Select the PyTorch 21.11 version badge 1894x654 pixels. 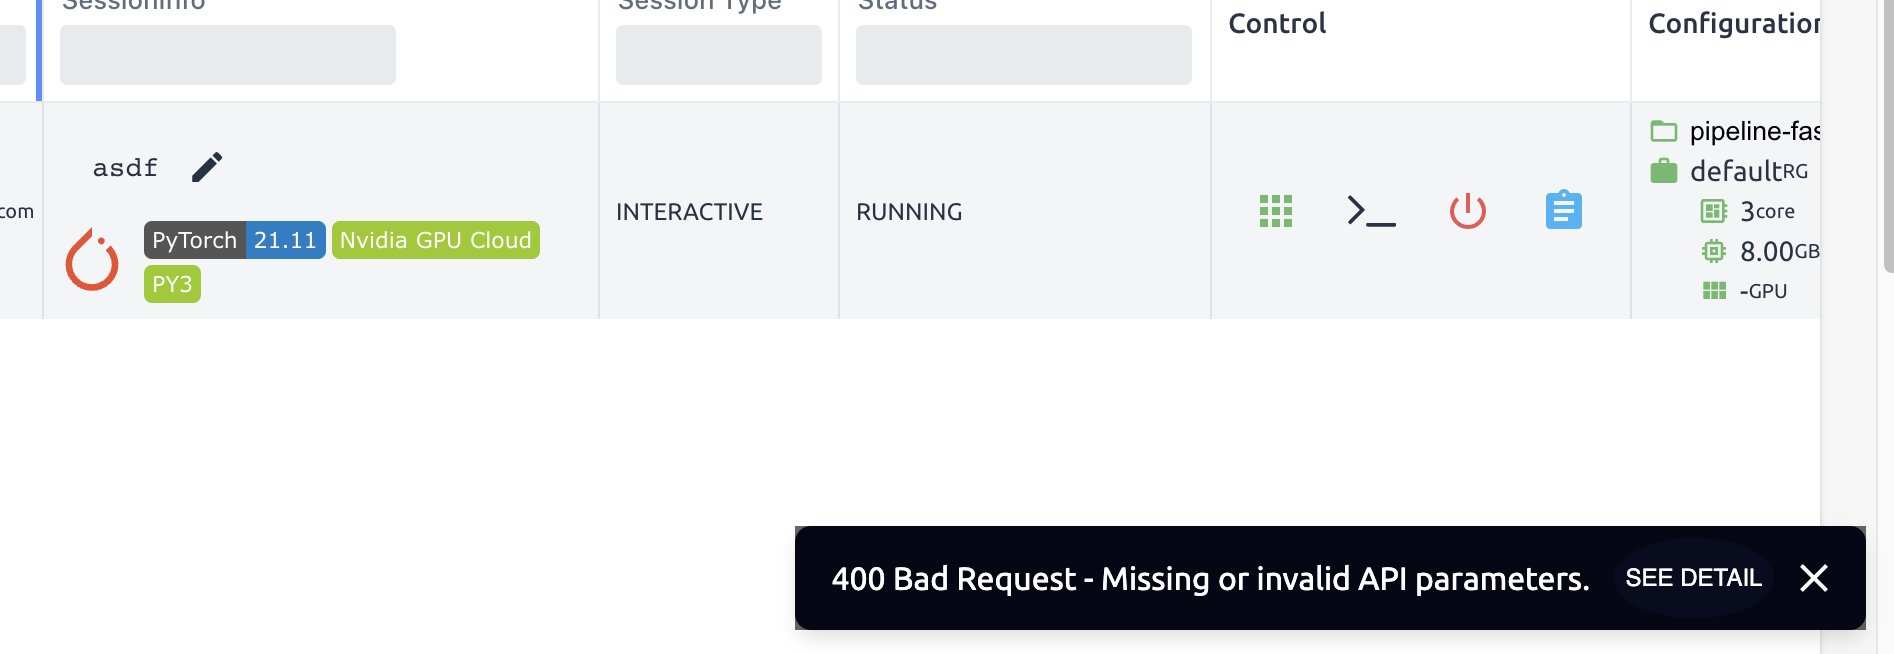[x=285, y=240]
